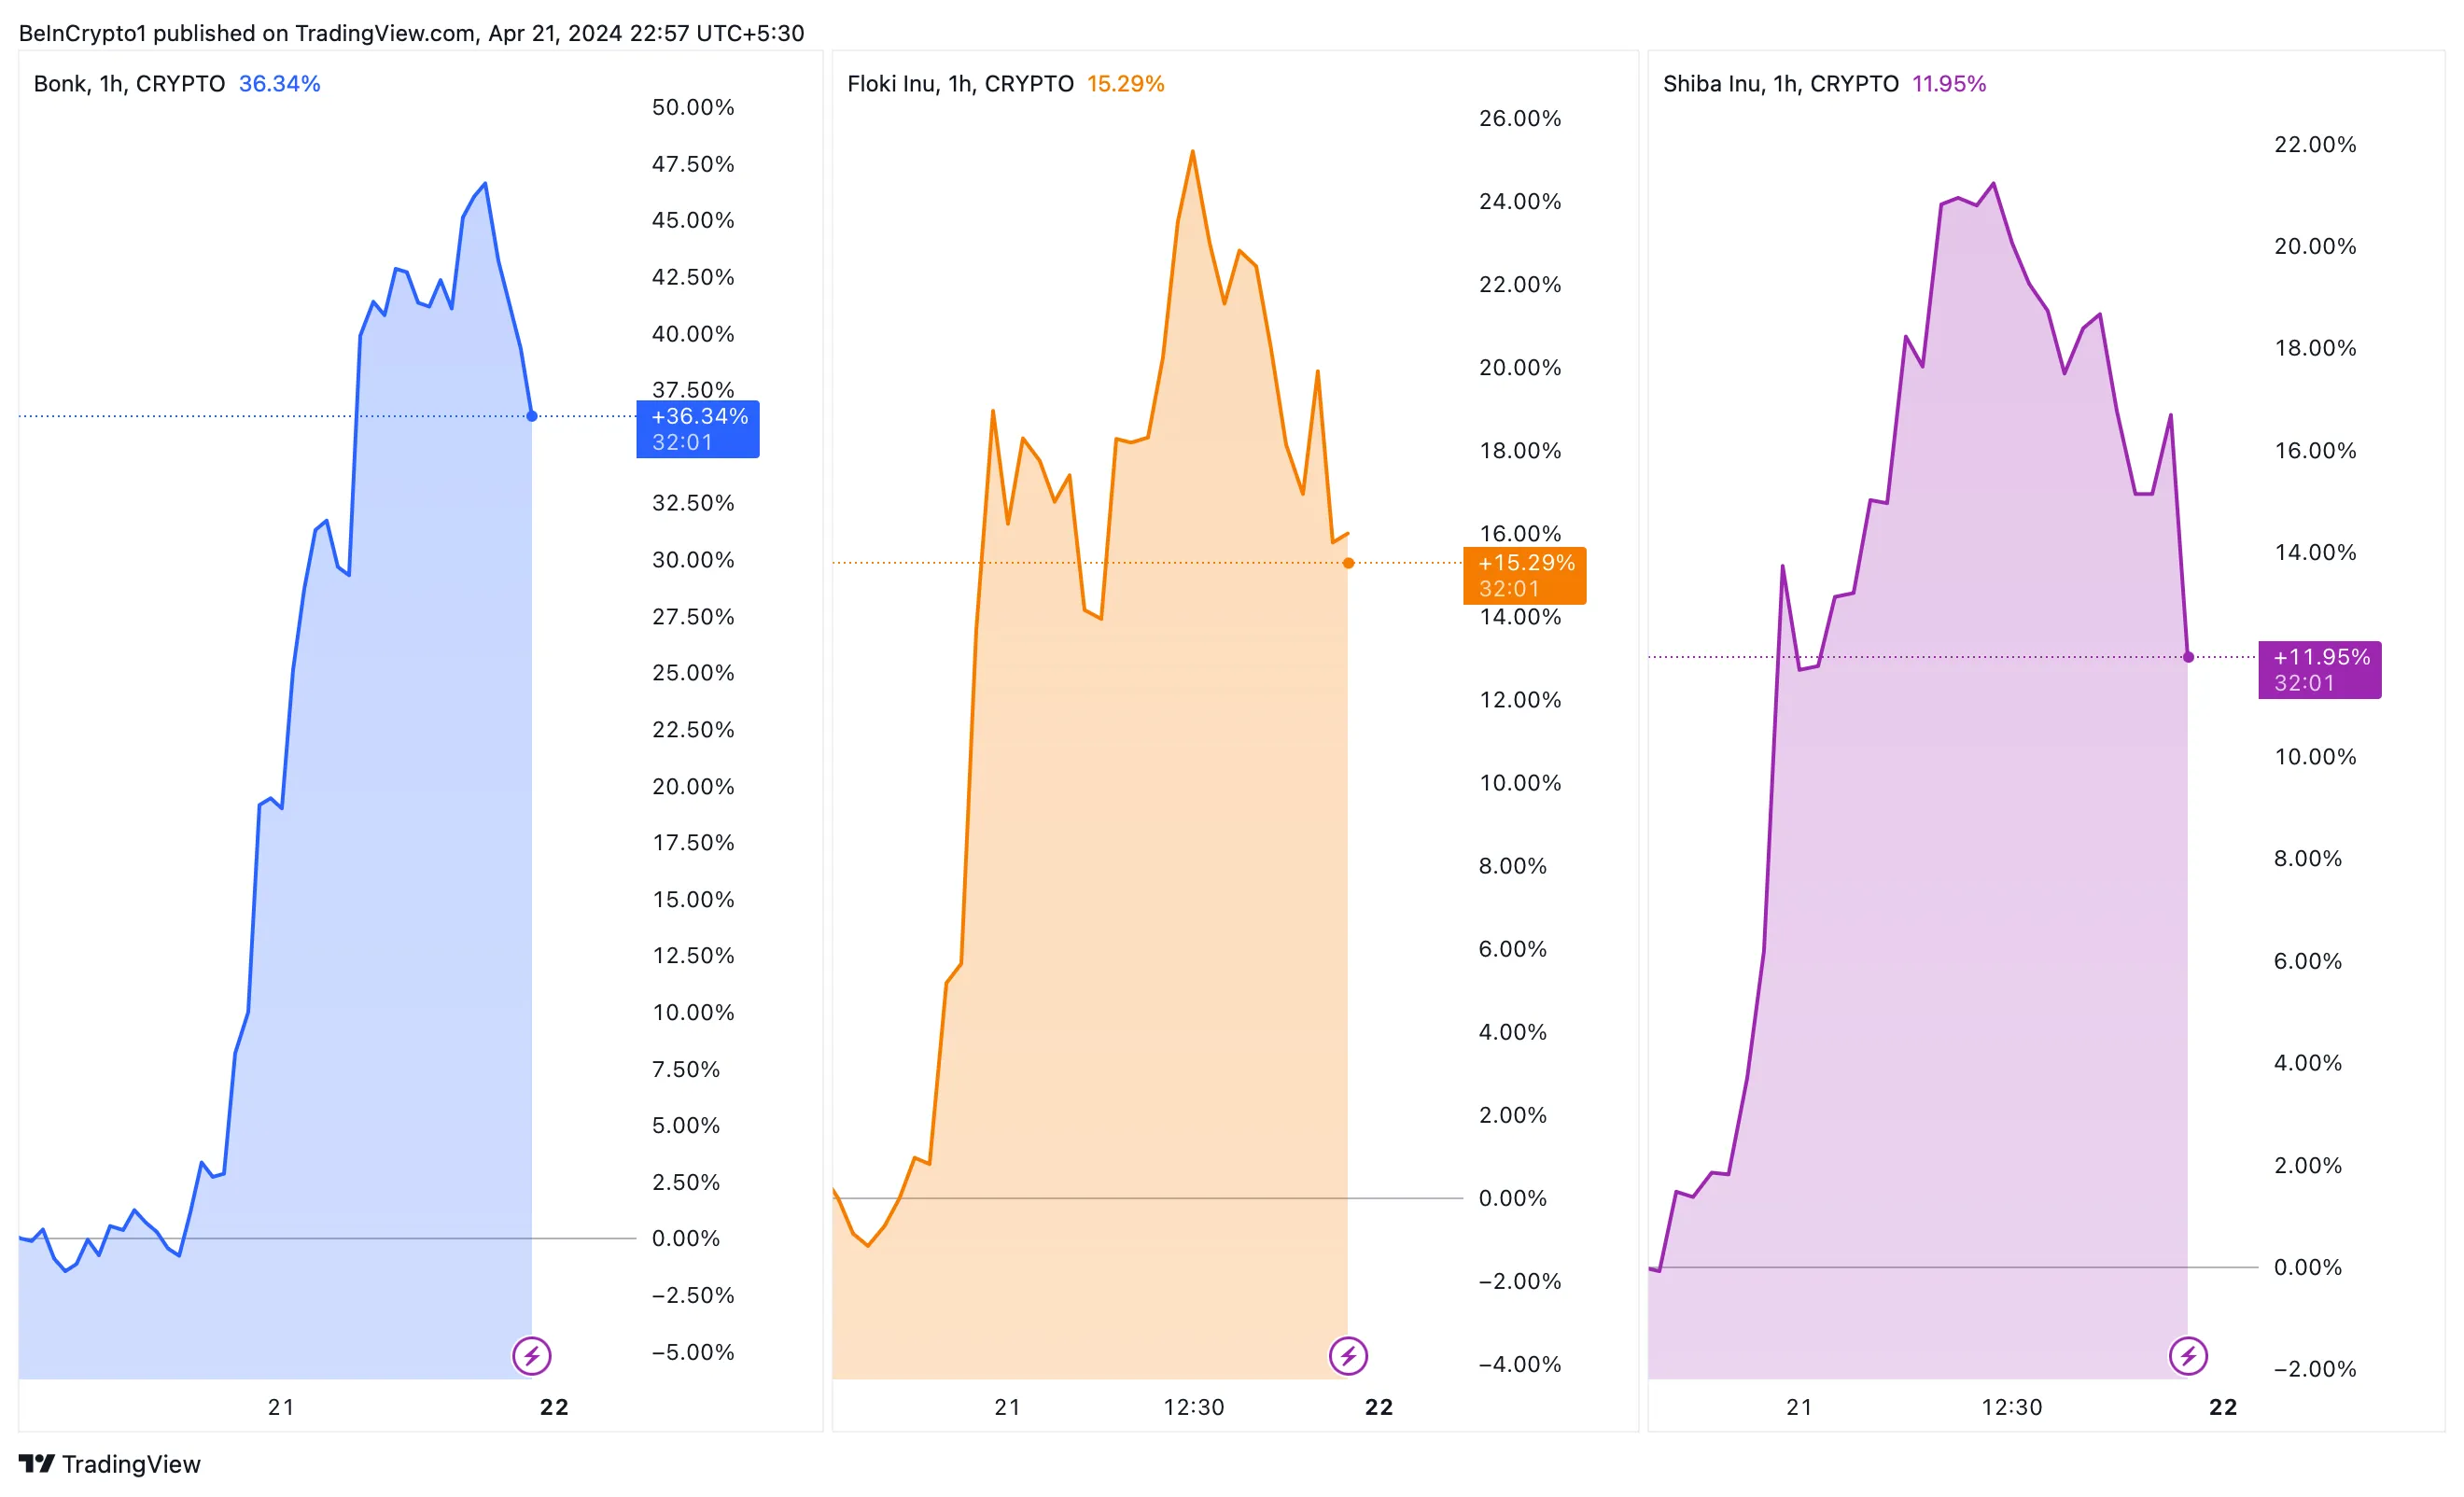Click the Bonk, 1h, CRYPTO title
Image resolution: width=2464 pixels, height=1497 pixels.
click(x=129, y=84)
